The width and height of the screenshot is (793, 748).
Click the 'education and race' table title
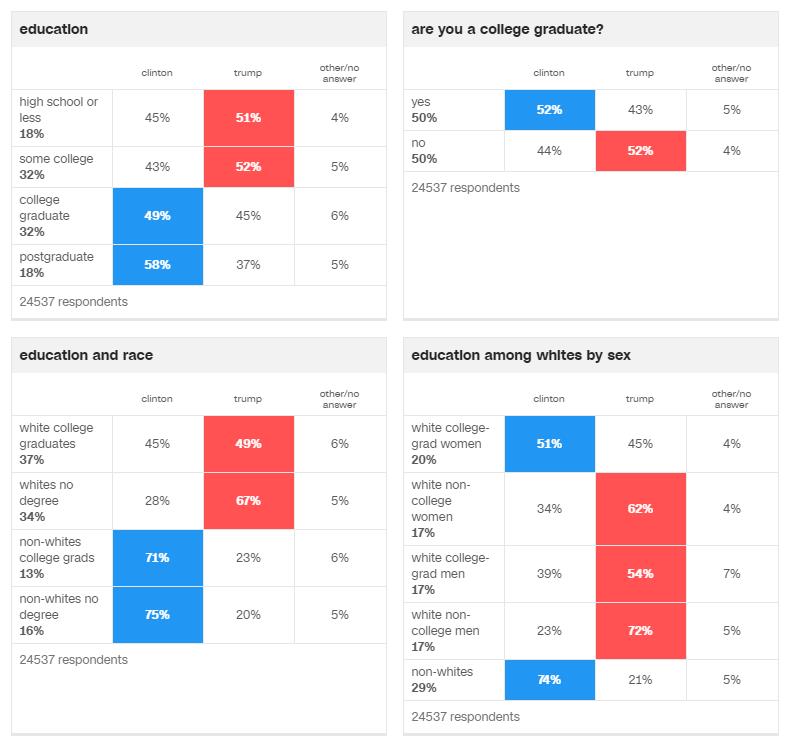pos(86,355)
